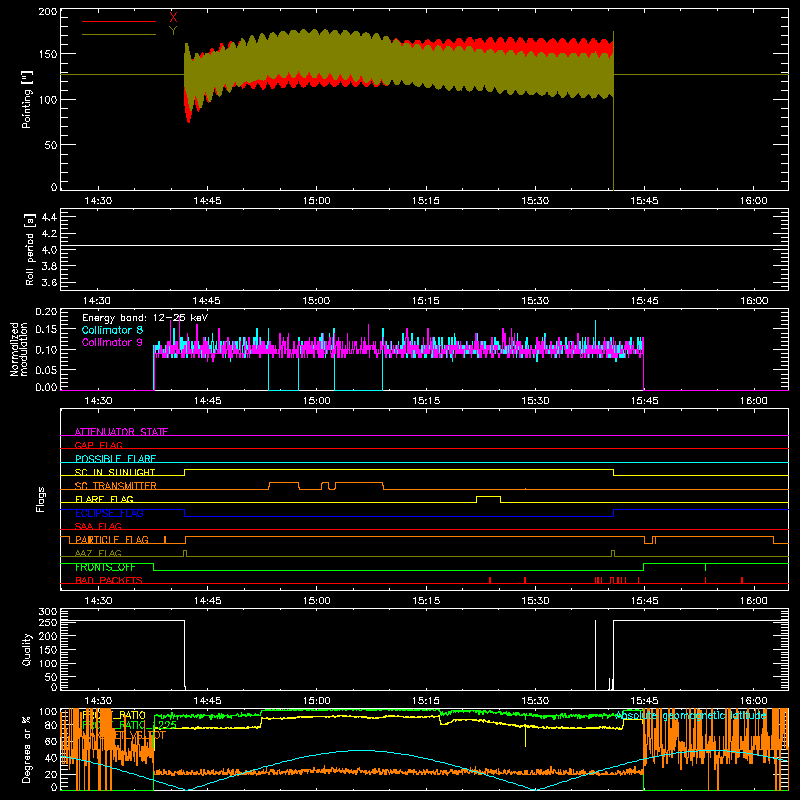Screen dimensions: 800x800
Task: Click the green FRONT_RATIO_1225 legend label
Action: 130,725
